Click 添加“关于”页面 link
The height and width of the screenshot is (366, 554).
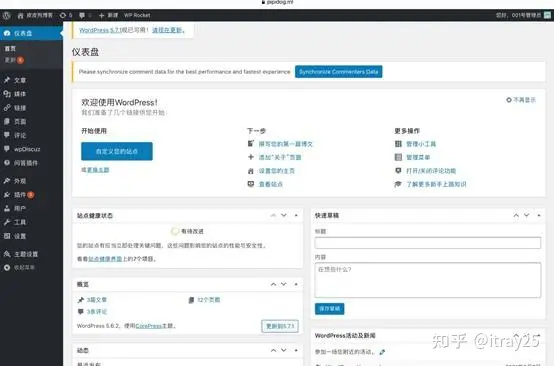click(280, 158)
